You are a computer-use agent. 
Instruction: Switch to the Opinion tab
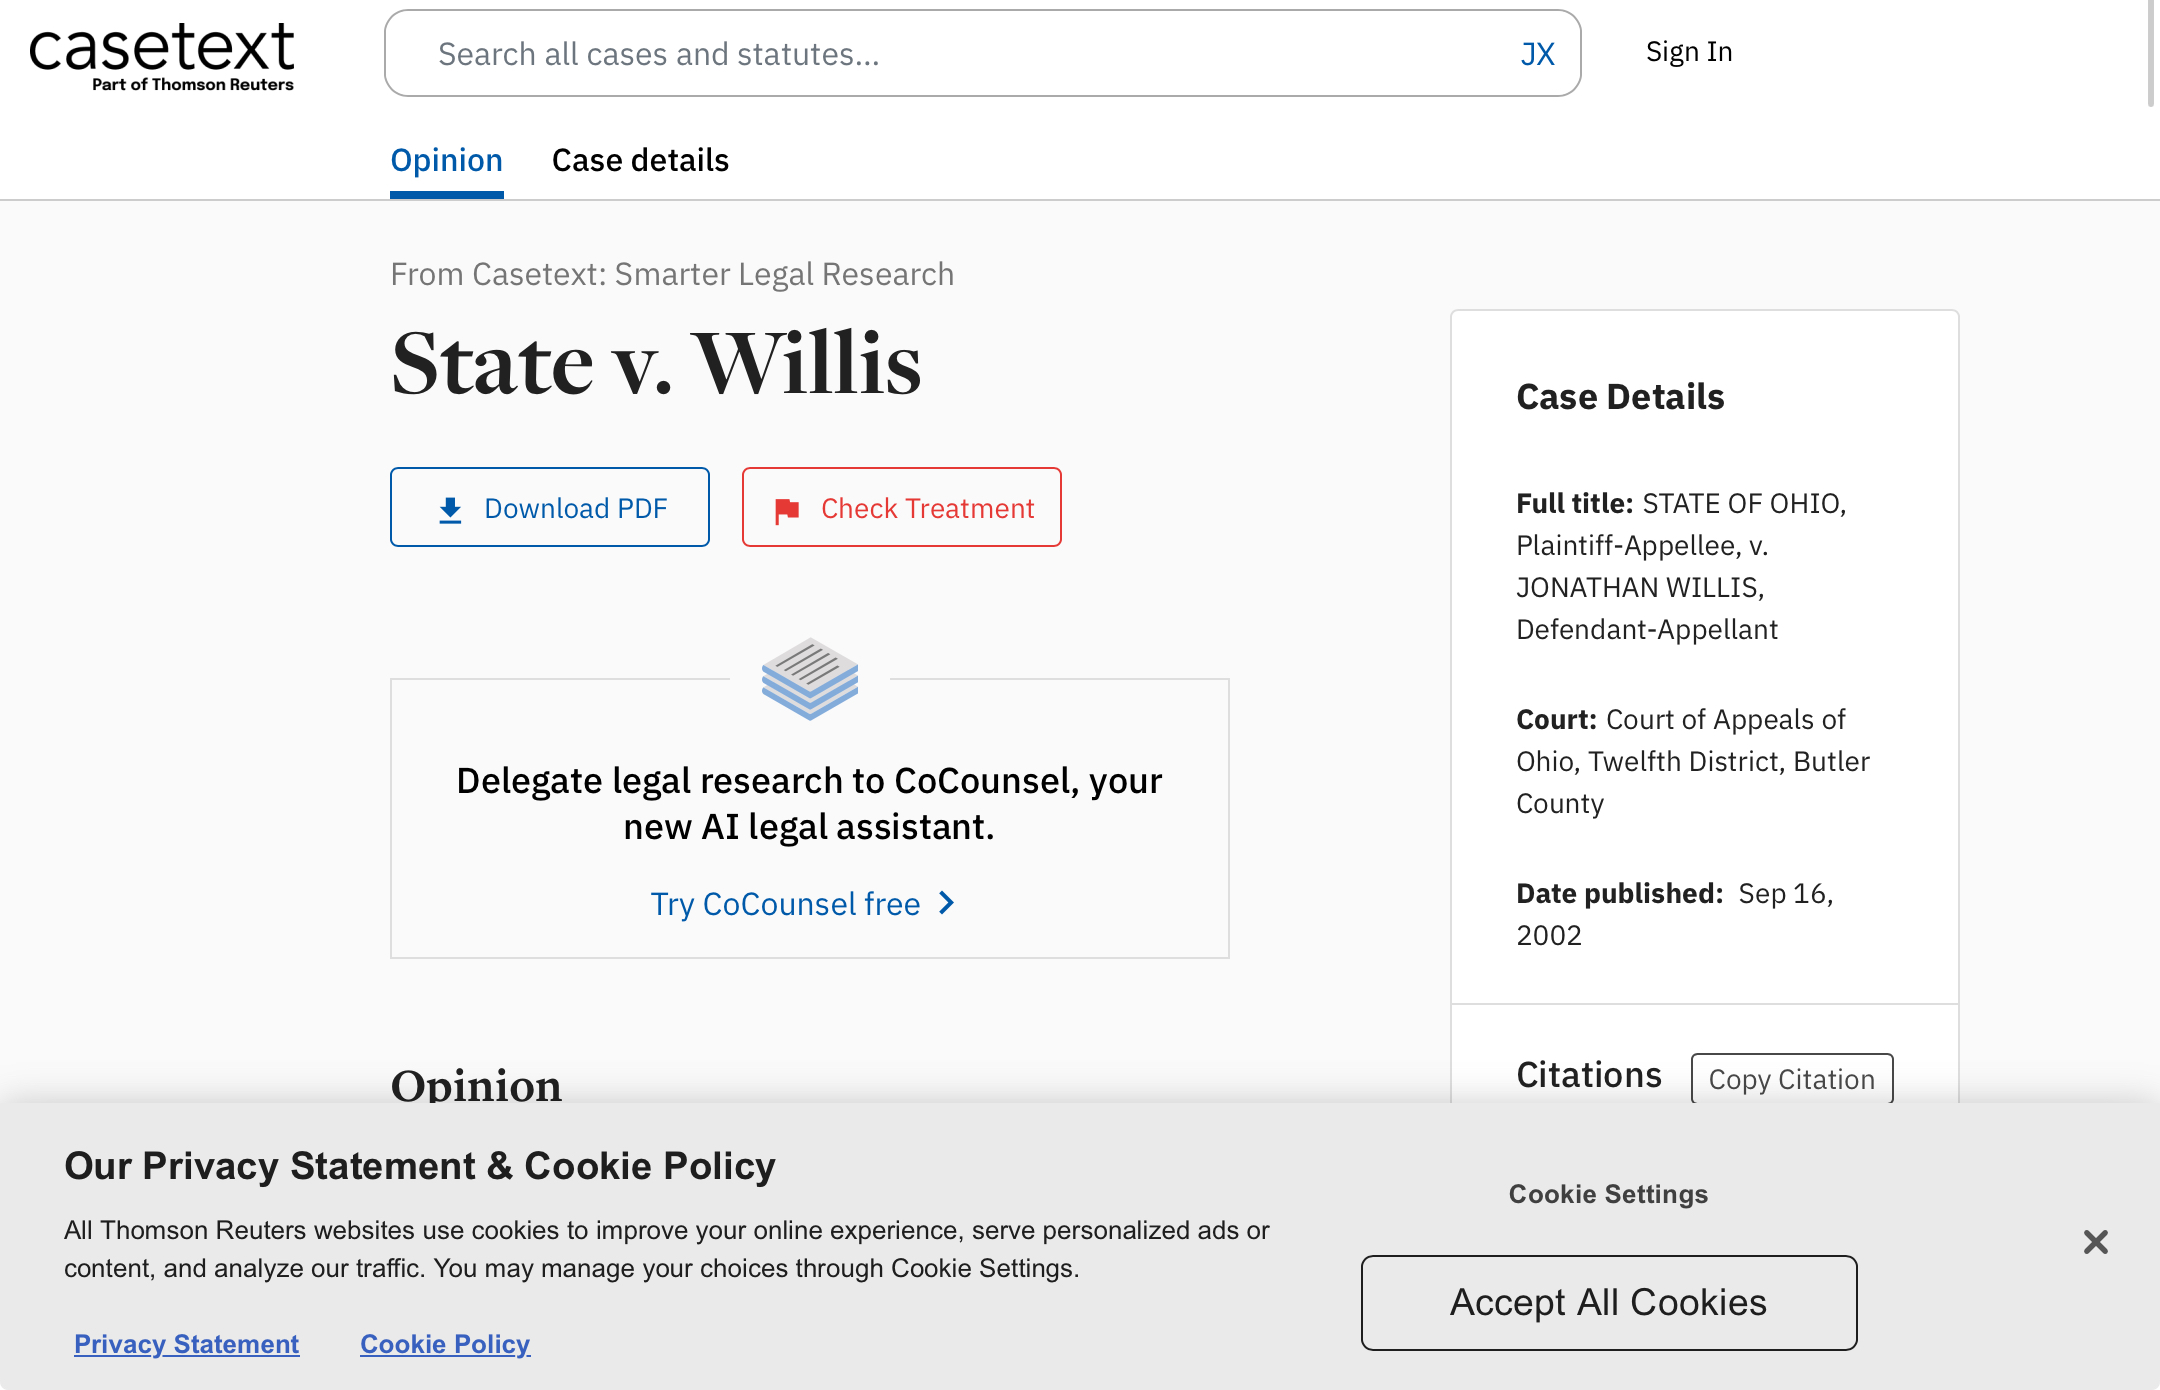[x=446, y=160]
